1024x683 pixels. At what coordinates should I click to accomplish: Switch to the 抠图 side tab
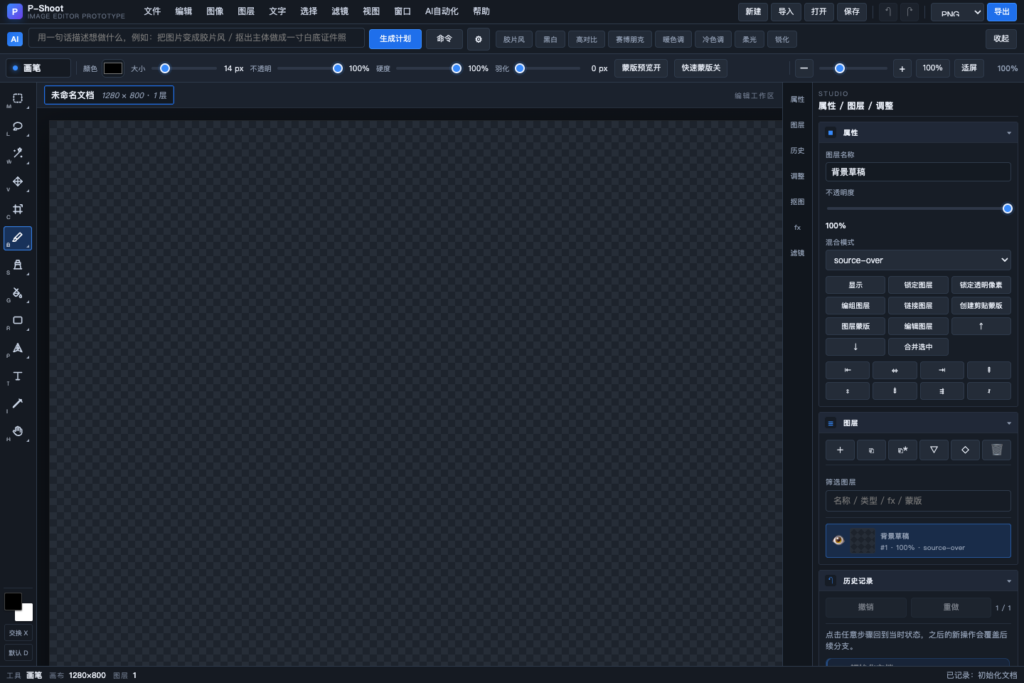tap(797, 202)
